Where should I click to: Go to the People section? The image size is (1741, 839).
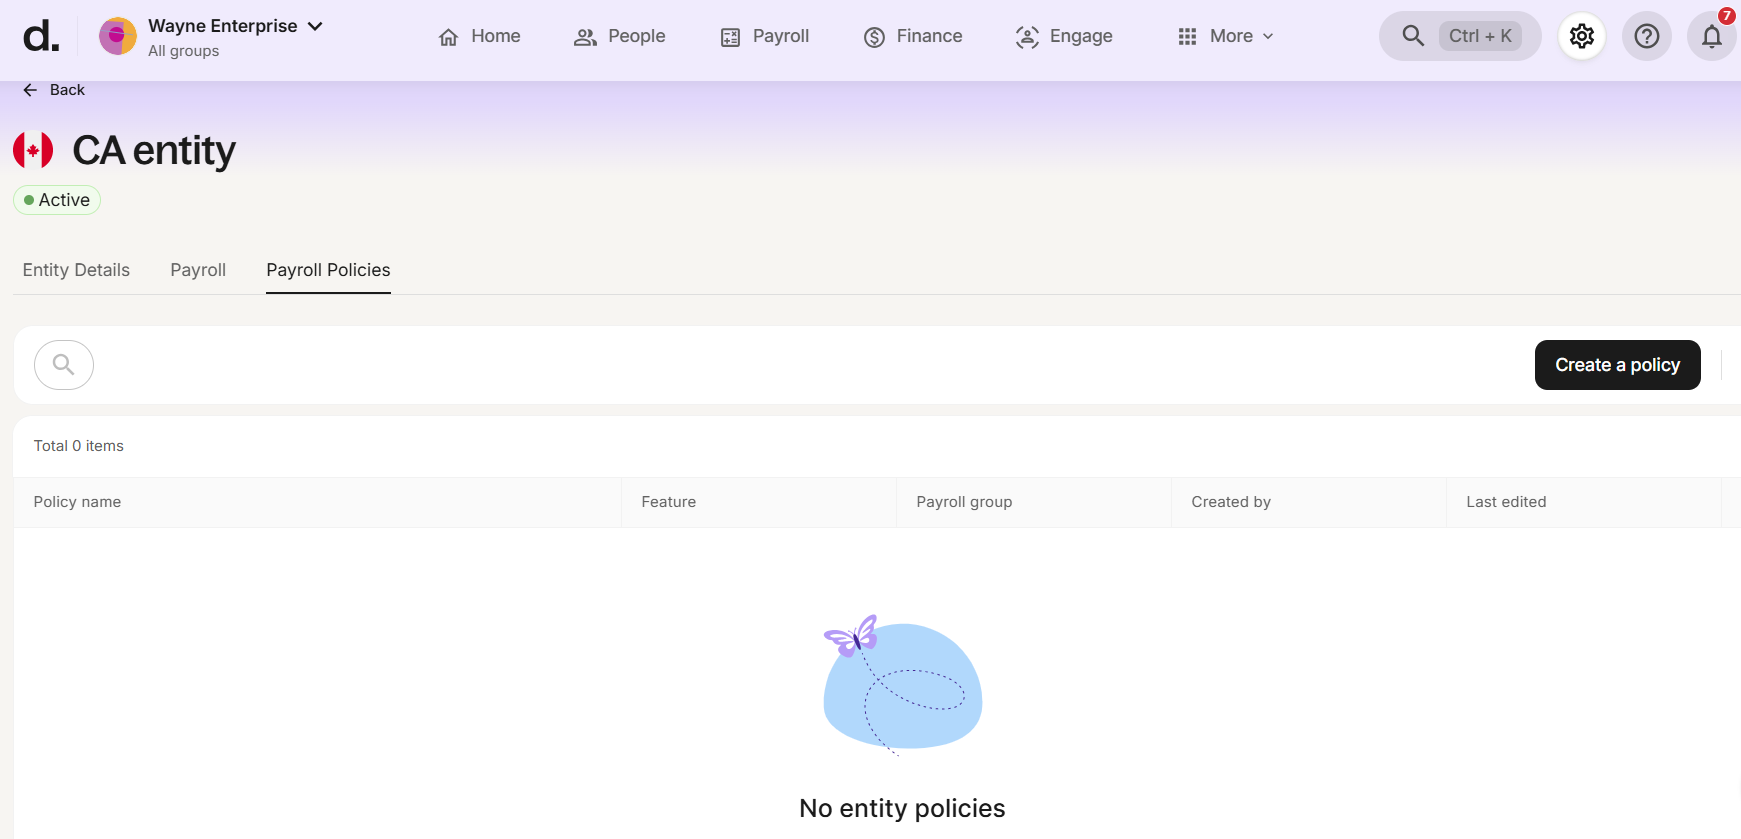click(x=619, y=36)
